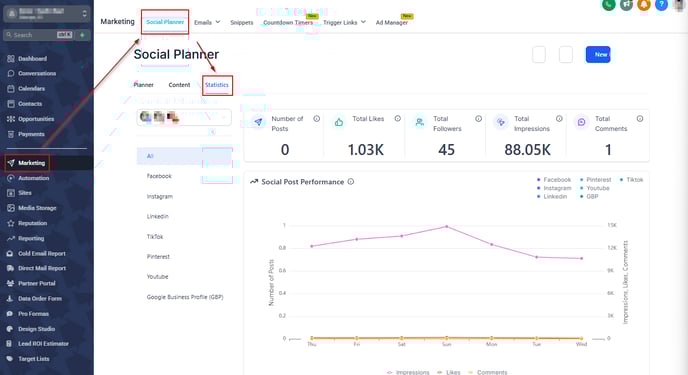Open the social accounts selector dropdown

[184, 118]
